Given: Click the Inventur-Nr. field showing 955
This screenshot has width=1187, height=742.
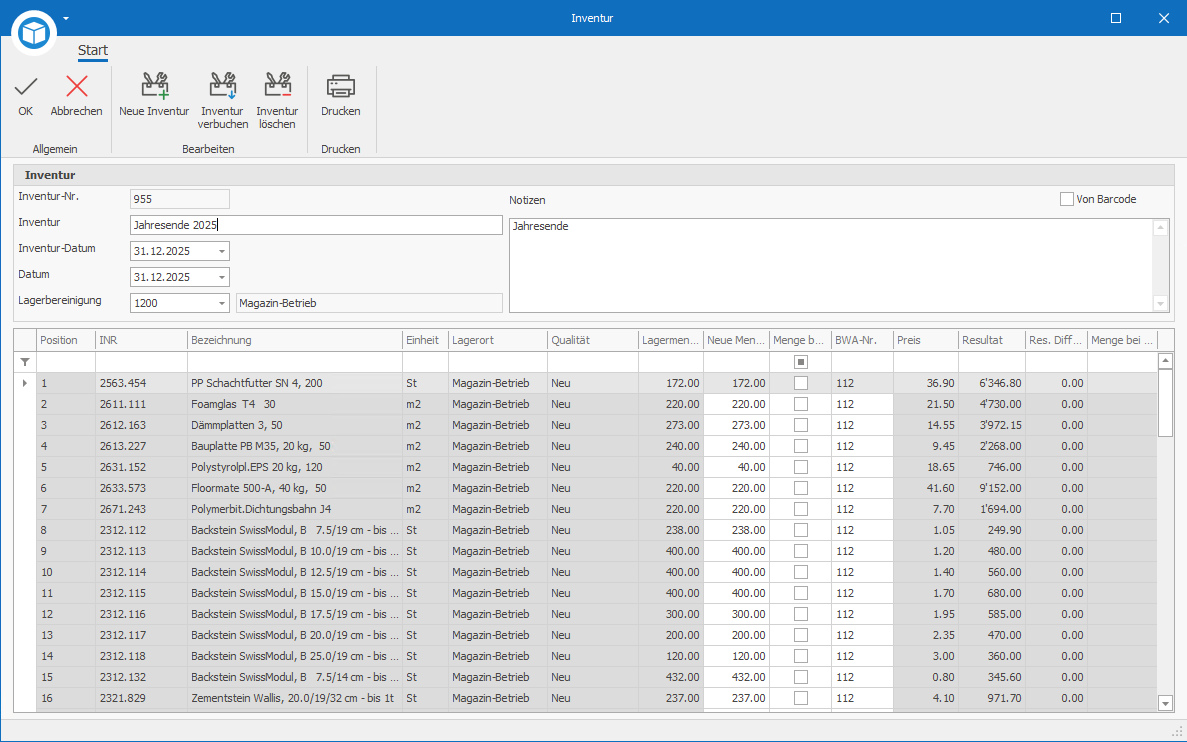Looking at the screenshot, I should (179, 199).
